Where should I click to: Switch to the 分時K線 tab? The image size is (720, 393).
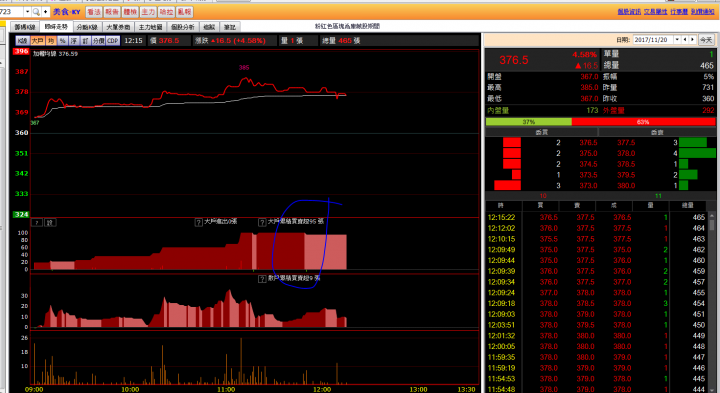(x=87, y=27)
